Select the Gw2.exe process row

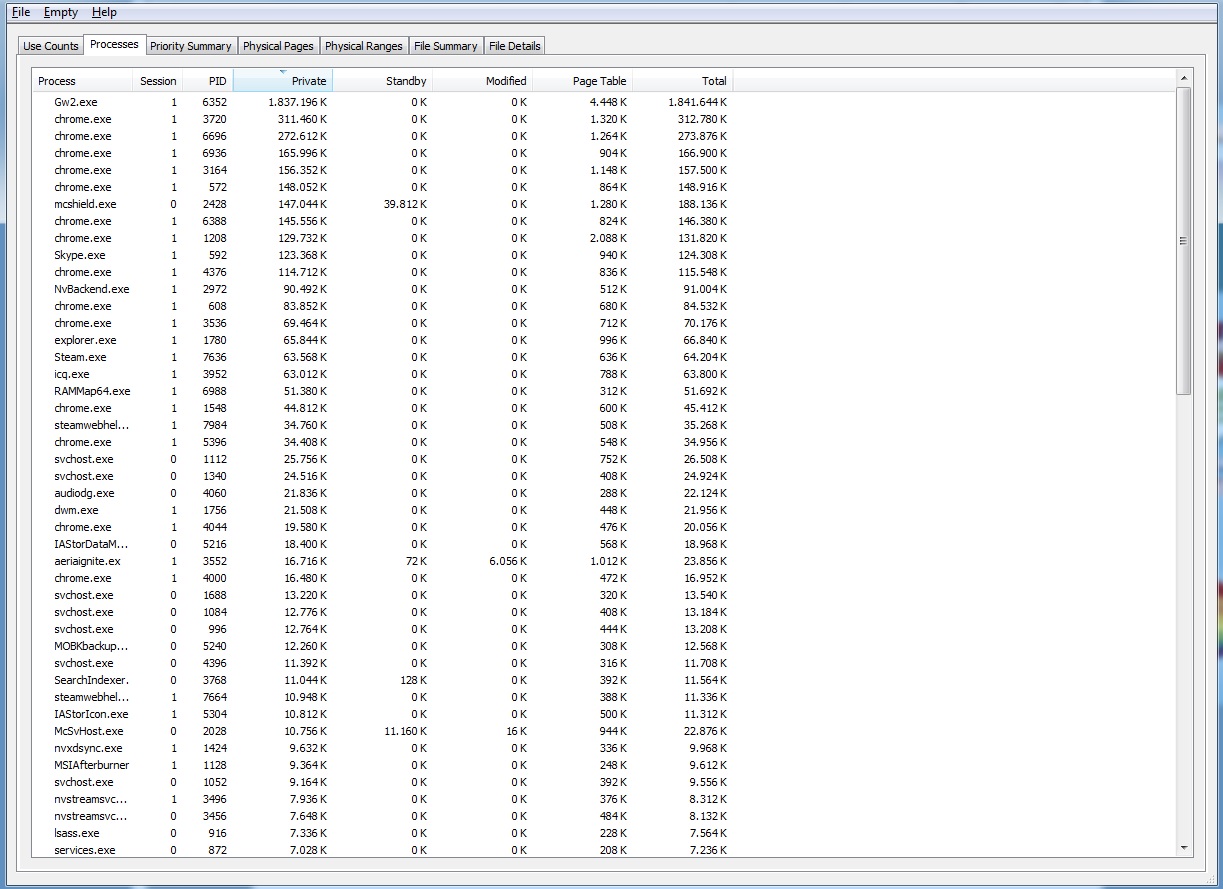[383, 102]
